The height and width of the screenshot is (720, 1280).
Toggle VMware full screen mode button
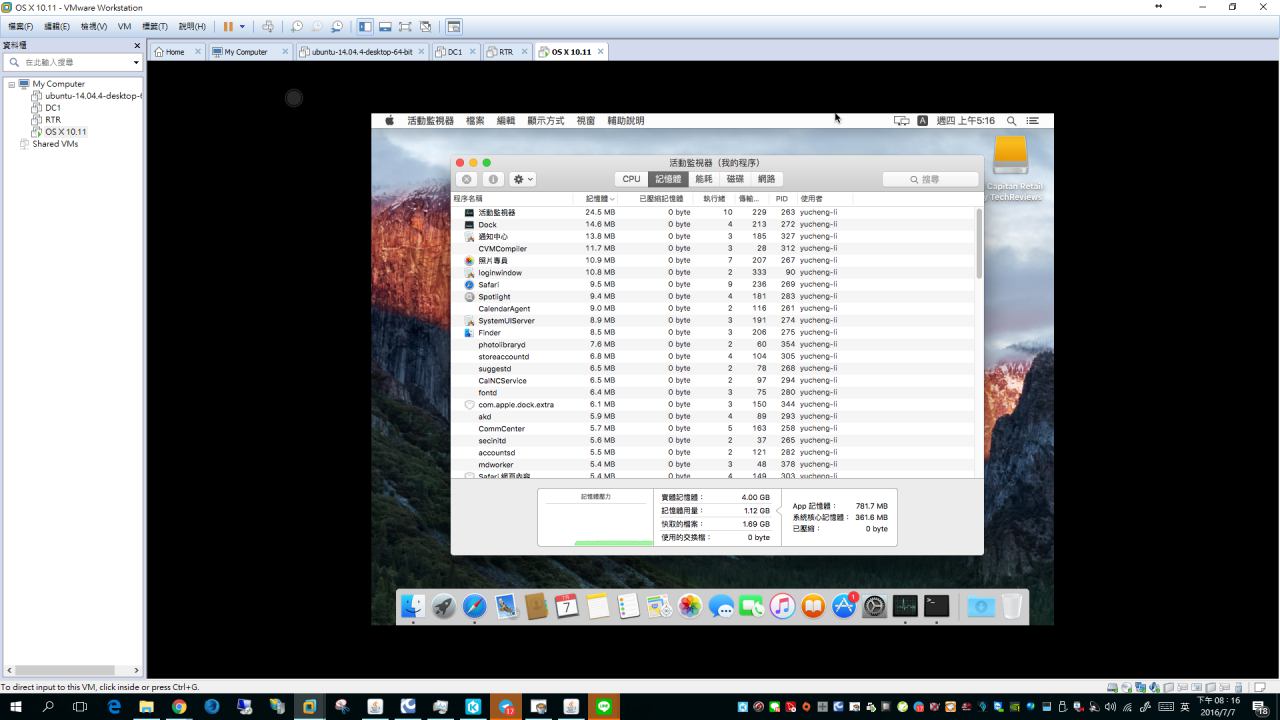(x=405, y=27)
